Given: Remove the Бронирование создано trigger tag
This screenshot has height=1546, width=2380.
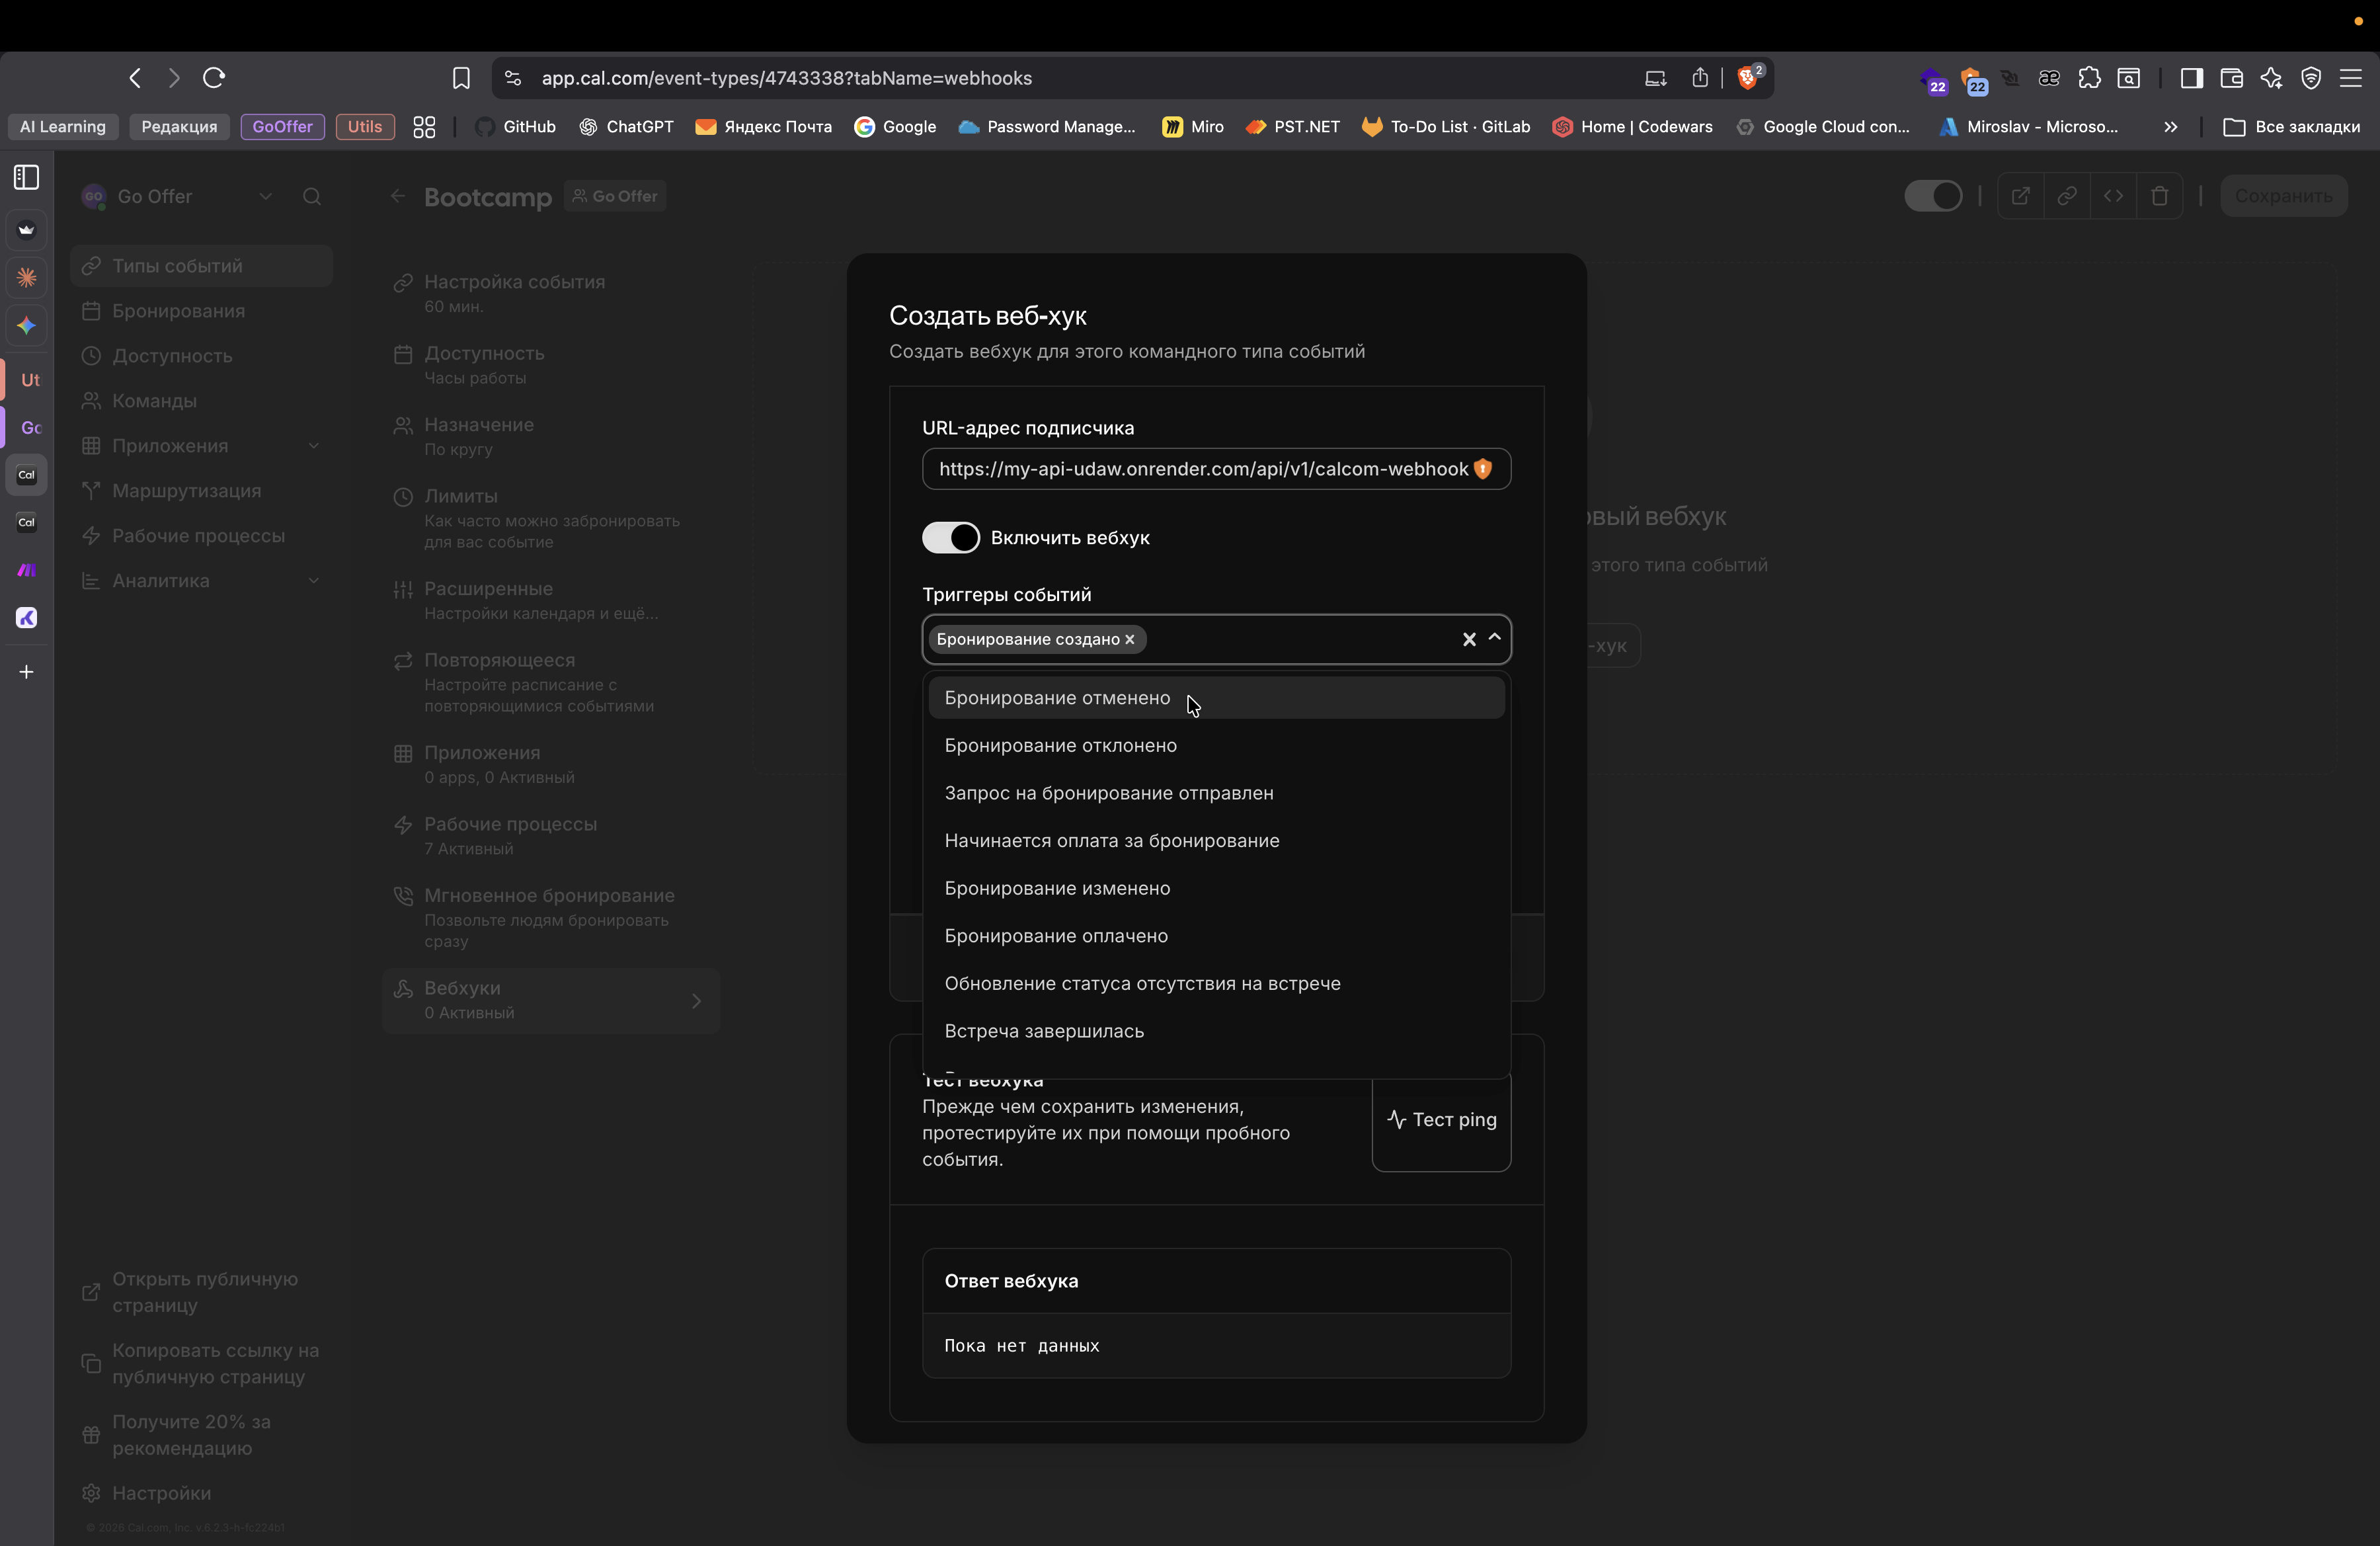Looking at the screenshot, I should coord(1130,640).
